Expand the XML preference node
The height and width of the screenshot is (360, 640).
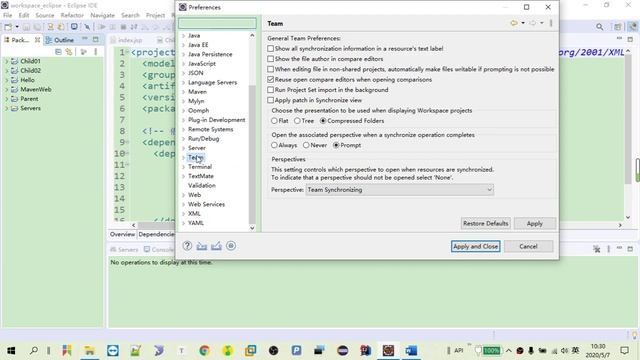point(183,214)
